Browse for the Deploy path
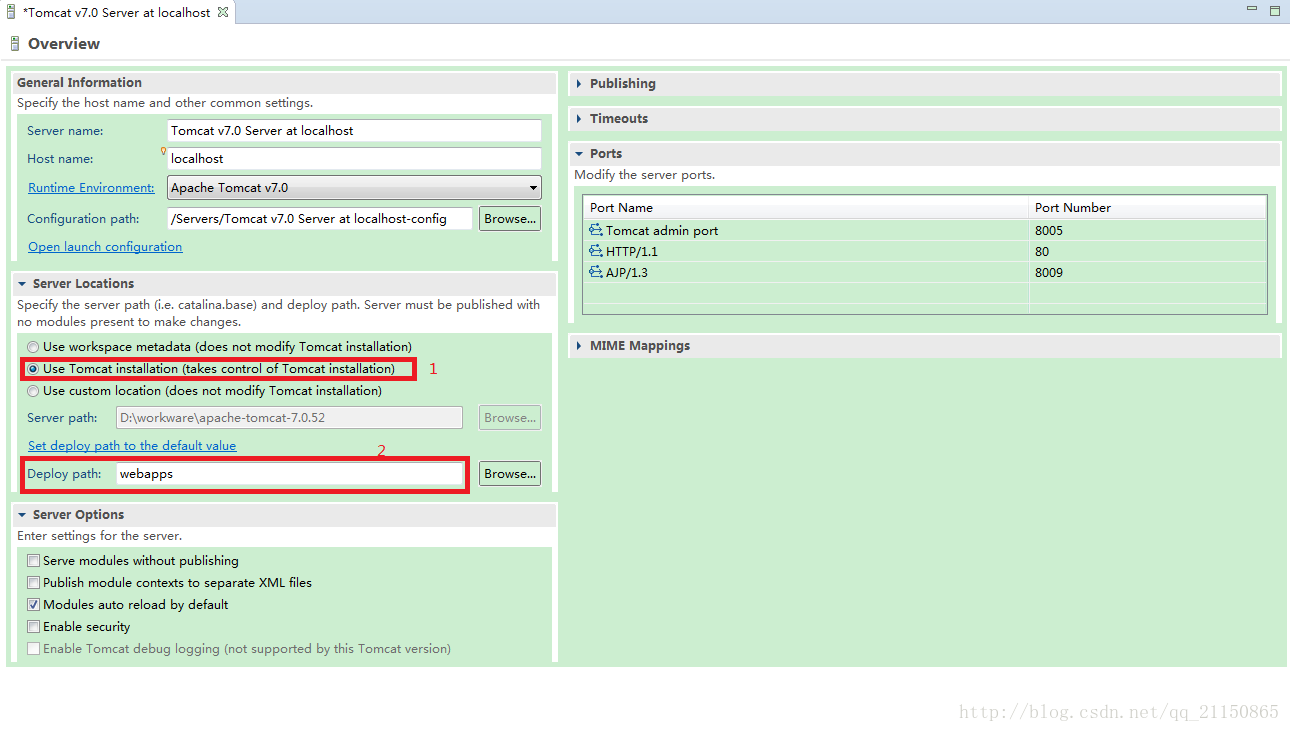 tap(510, 474)
